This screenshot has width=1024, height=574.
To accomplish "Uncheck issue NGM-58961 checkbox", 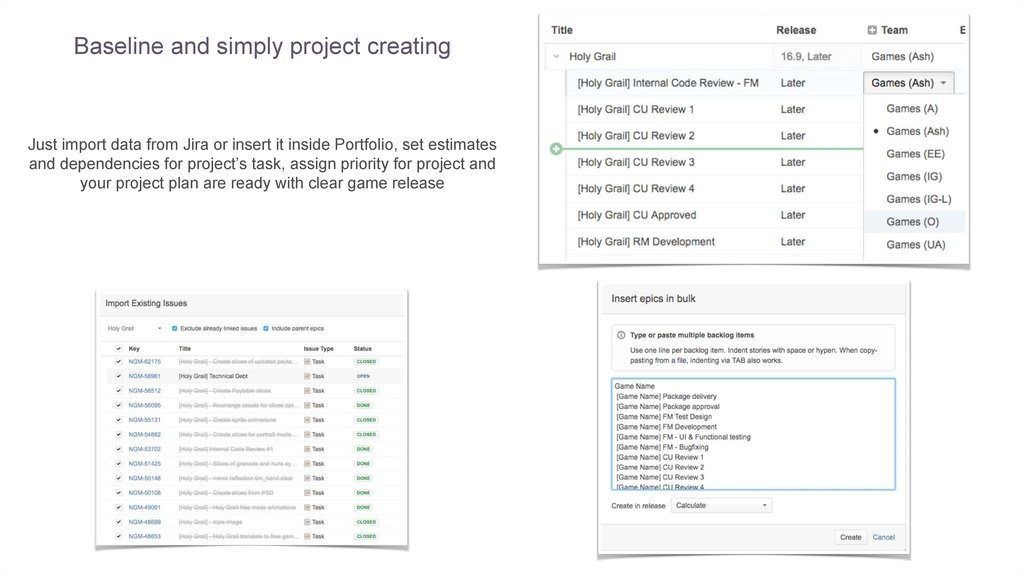I will pyautogui.click(x=118, y=376).
